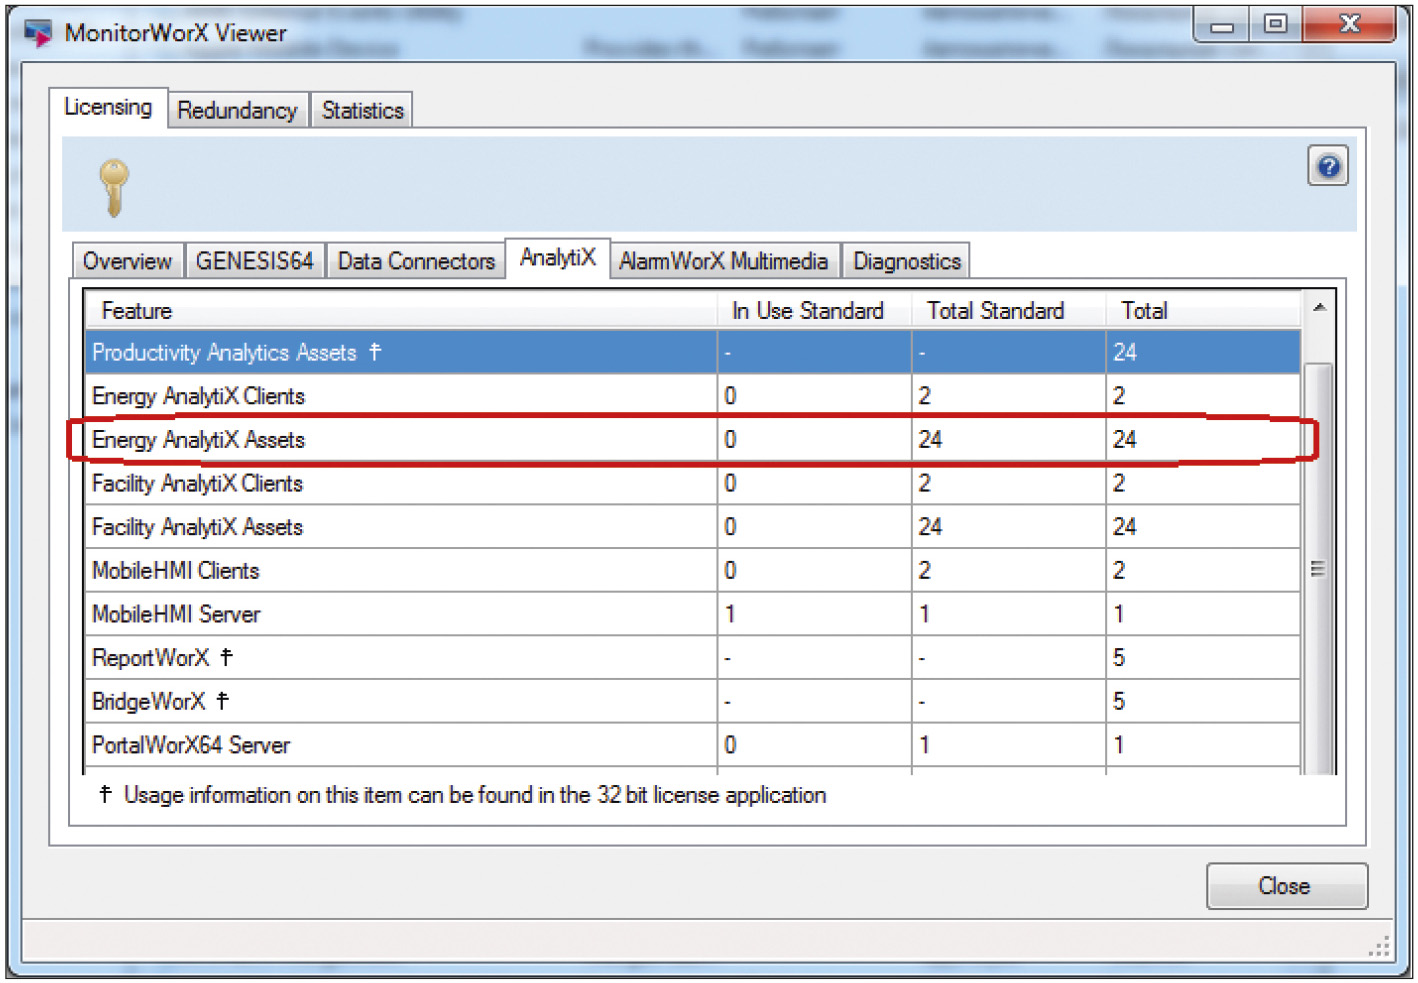The height and width of the screenshot is (983, 1418).
Task: Click the gold license key icon
Action: [114, 187]
